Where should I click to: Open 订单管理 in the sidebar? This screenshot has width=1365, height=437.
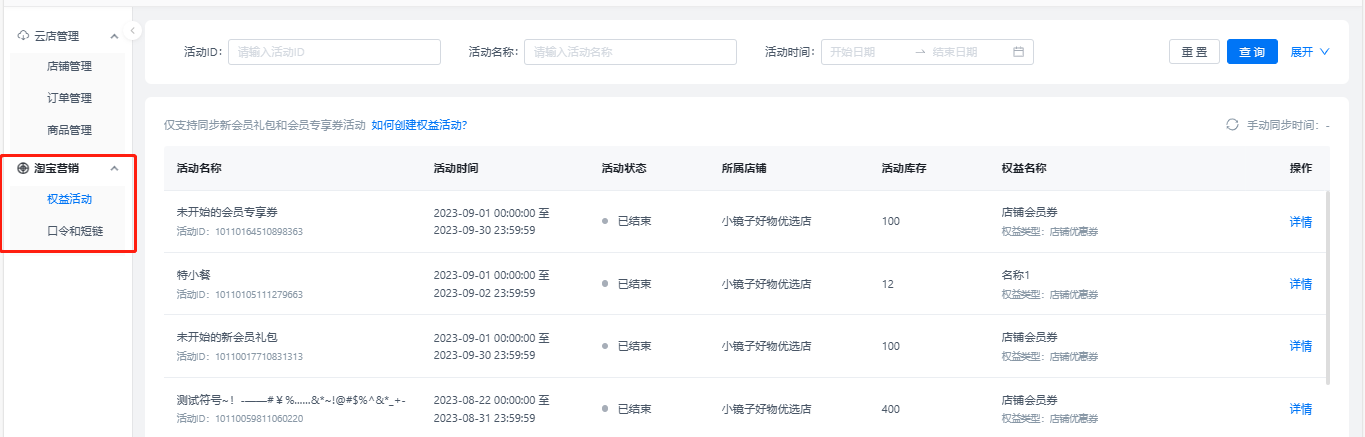[69, 98]
